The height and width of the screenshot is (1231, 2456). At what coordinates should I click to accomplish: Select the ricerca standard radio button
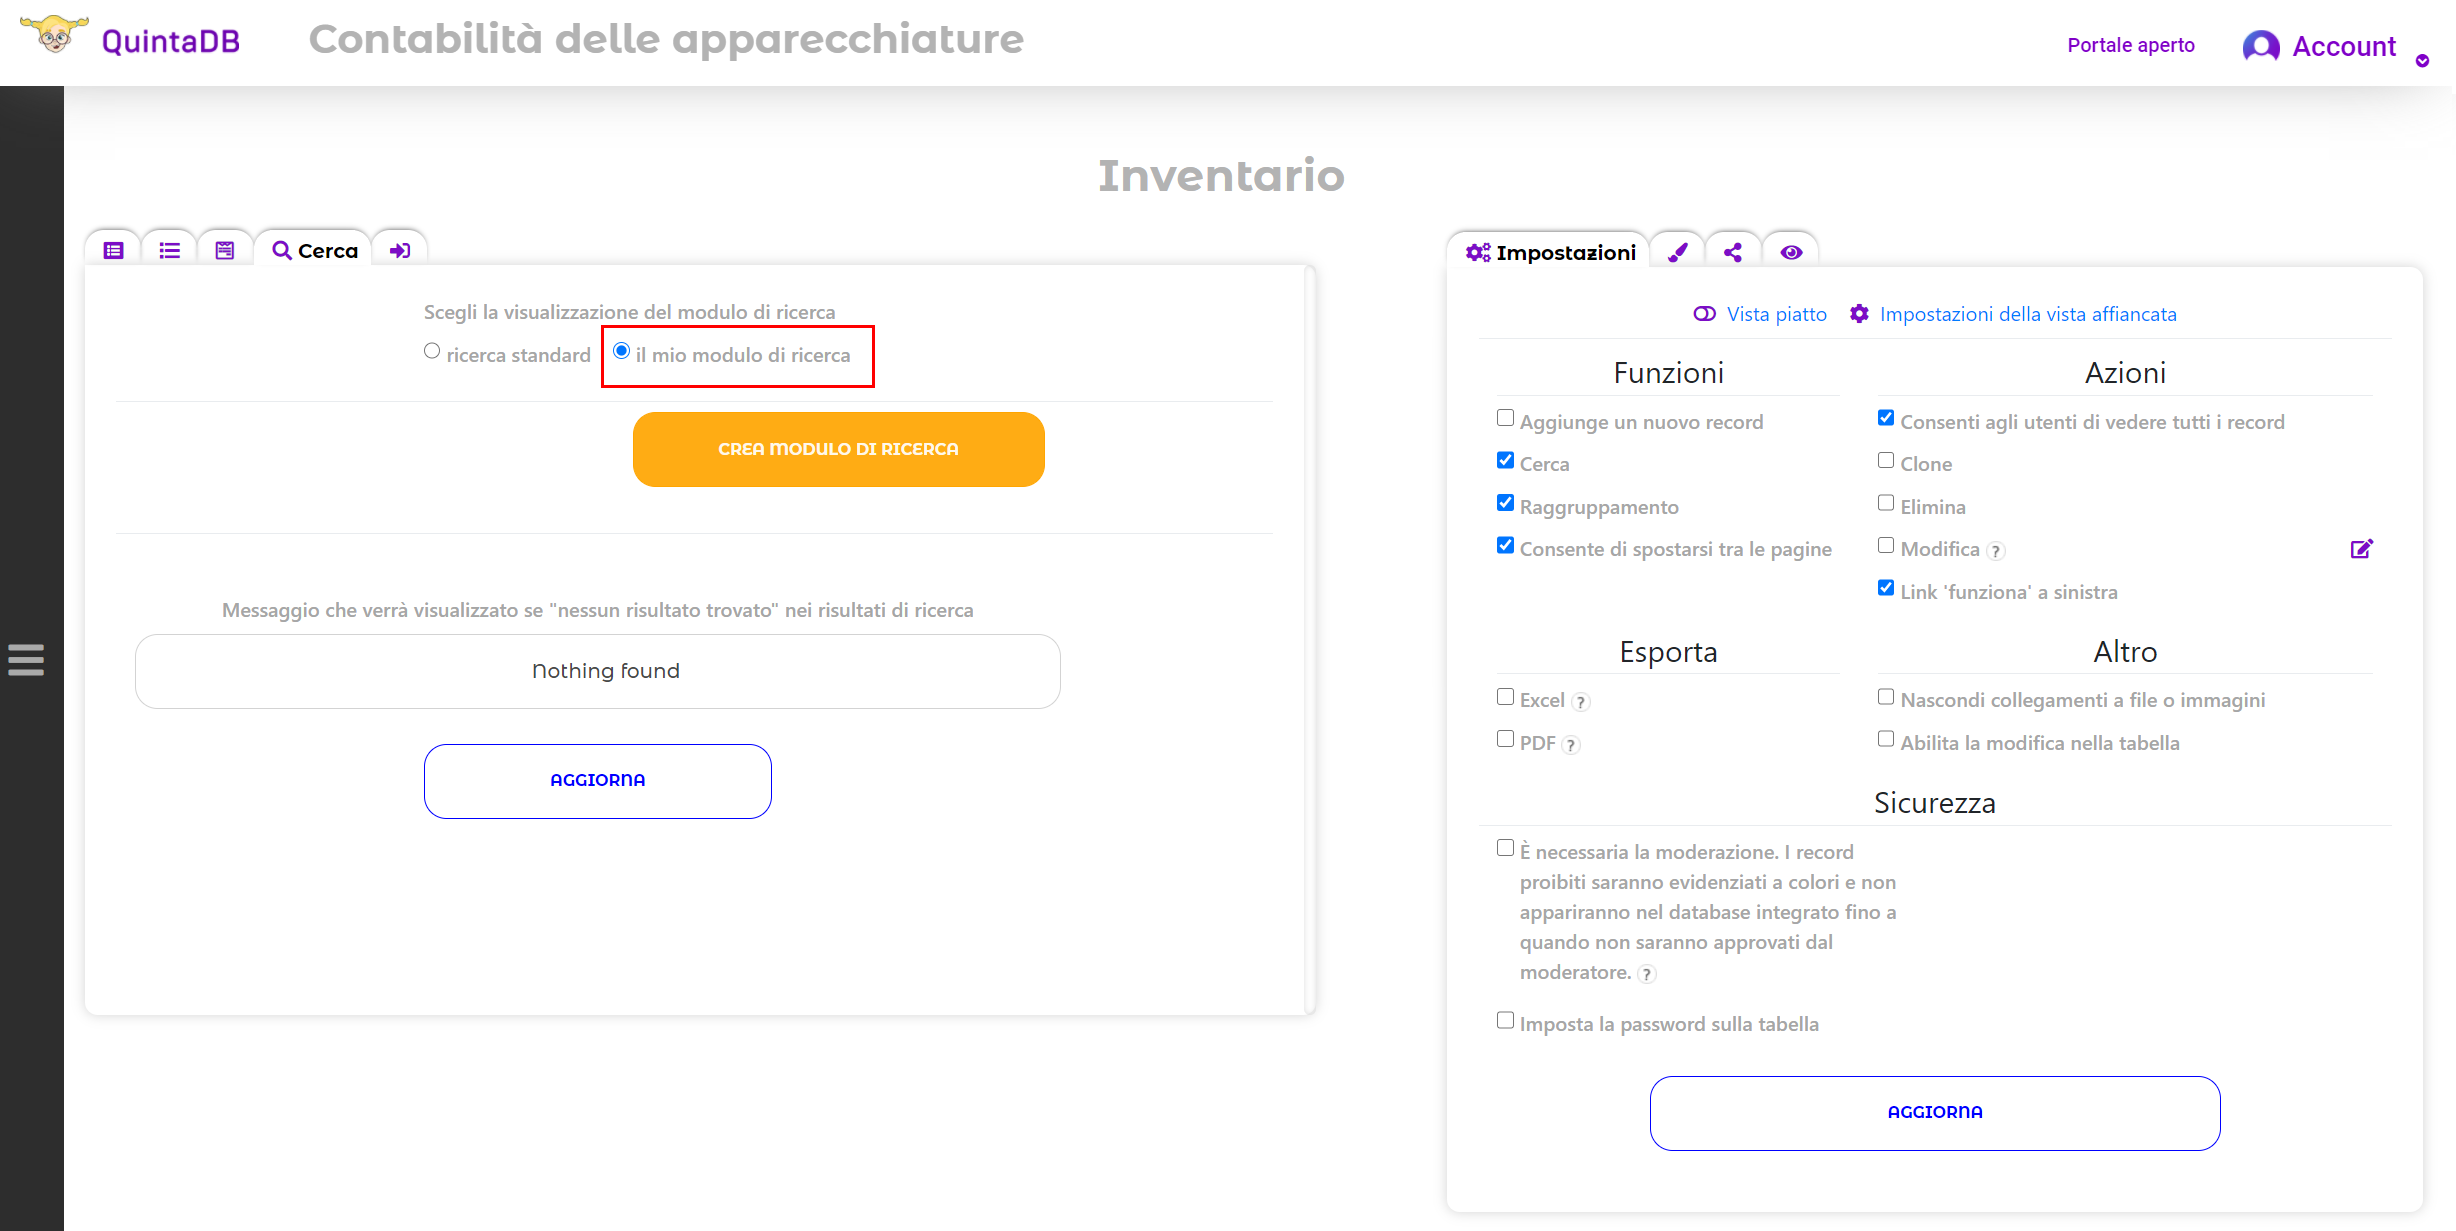pyautogui.click(x=432, y=351)
